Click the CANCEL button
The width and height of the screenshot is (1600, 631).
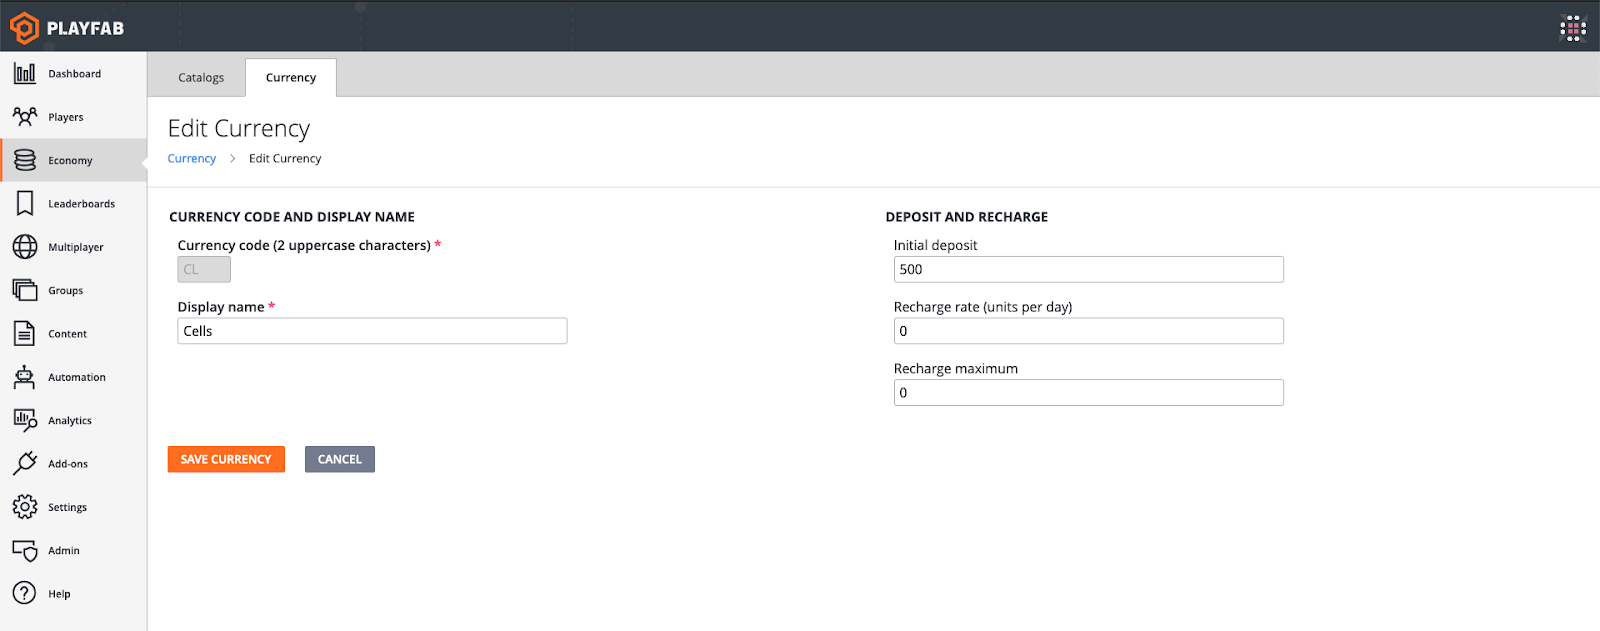340,459
